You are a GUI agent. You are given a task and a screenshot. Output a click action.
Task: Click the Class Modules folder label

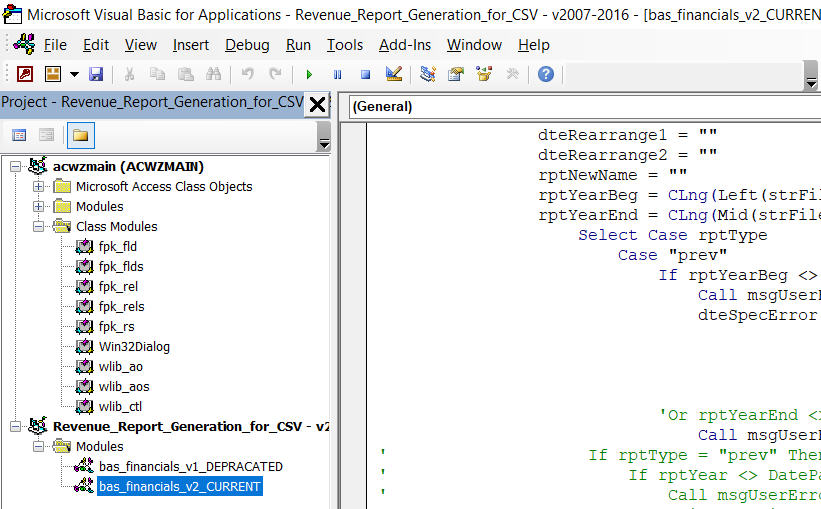click(117, 227)
